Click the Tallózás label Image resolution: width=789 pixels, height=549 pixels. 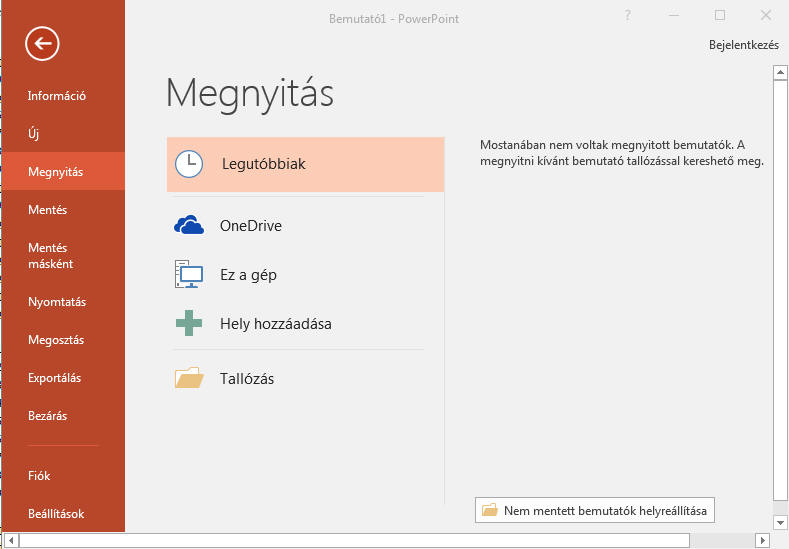click(247, 378)
